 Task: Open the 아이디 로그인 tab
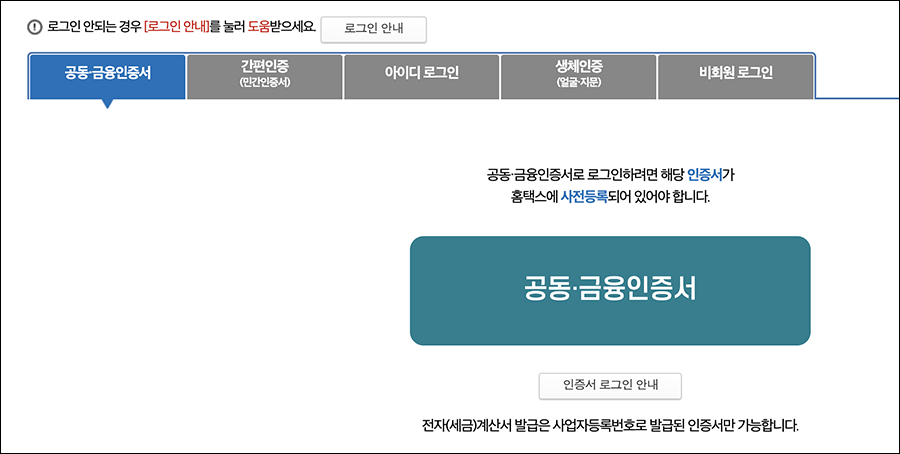pos(422,75)
